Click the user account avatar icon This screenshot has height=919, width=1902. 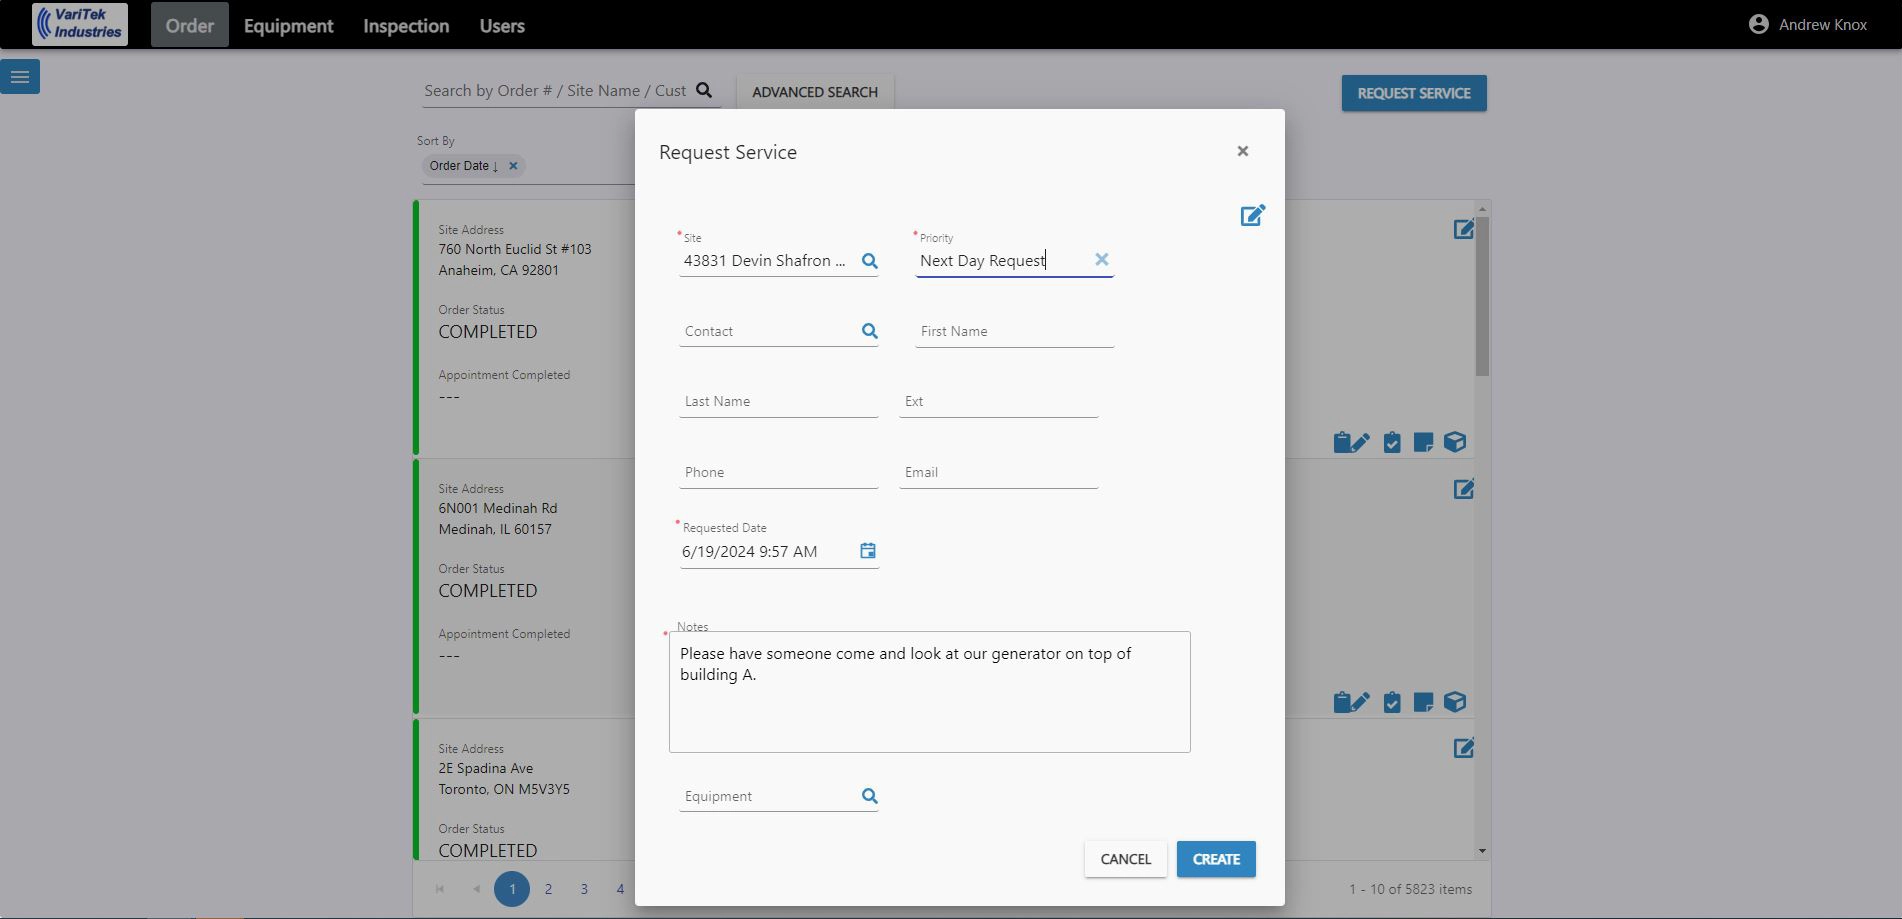click(1758, 24)
